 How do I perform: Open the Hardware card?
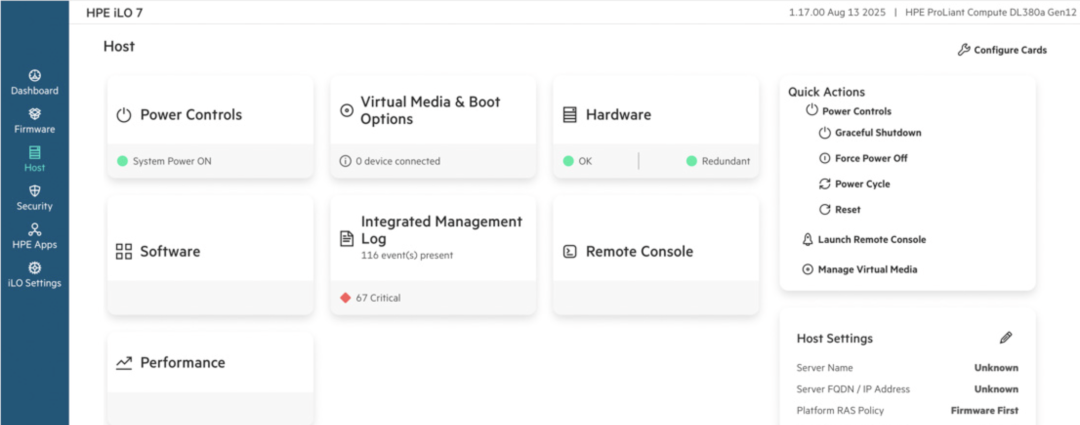click(x=656, y=127)
